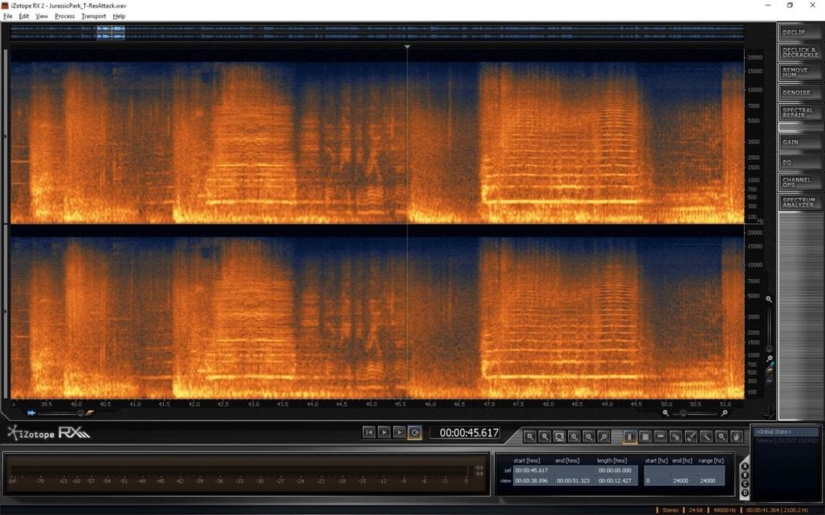Select the brush selection tool
The width and height of the screenshot is (825, 515).
[691, 437]
